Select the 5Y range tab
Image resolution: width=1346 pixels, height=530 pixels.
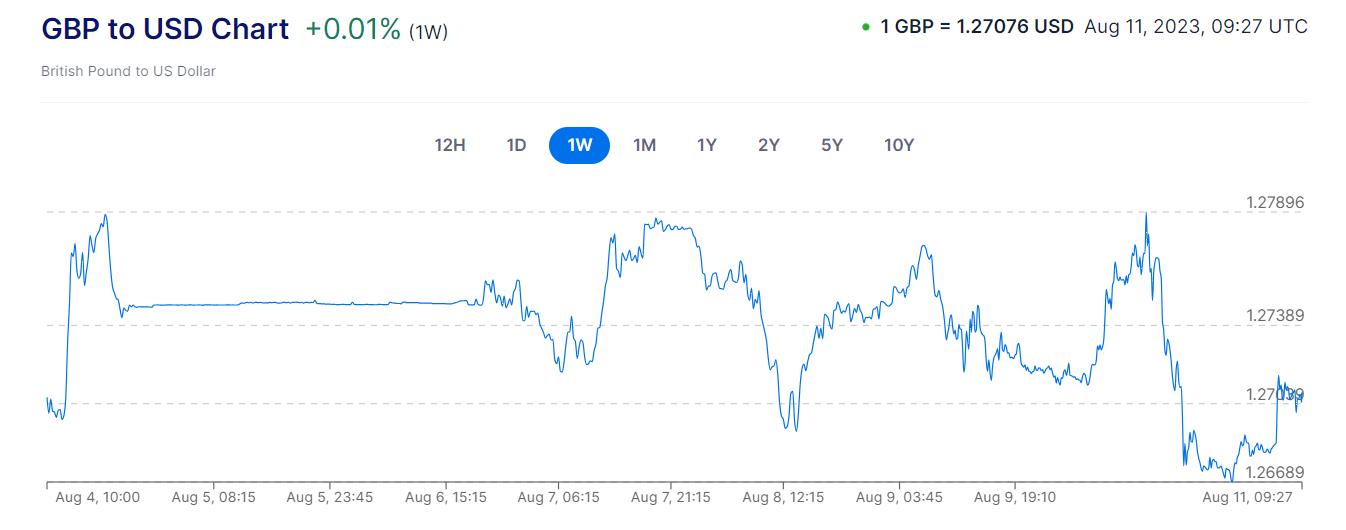(832, 145)
